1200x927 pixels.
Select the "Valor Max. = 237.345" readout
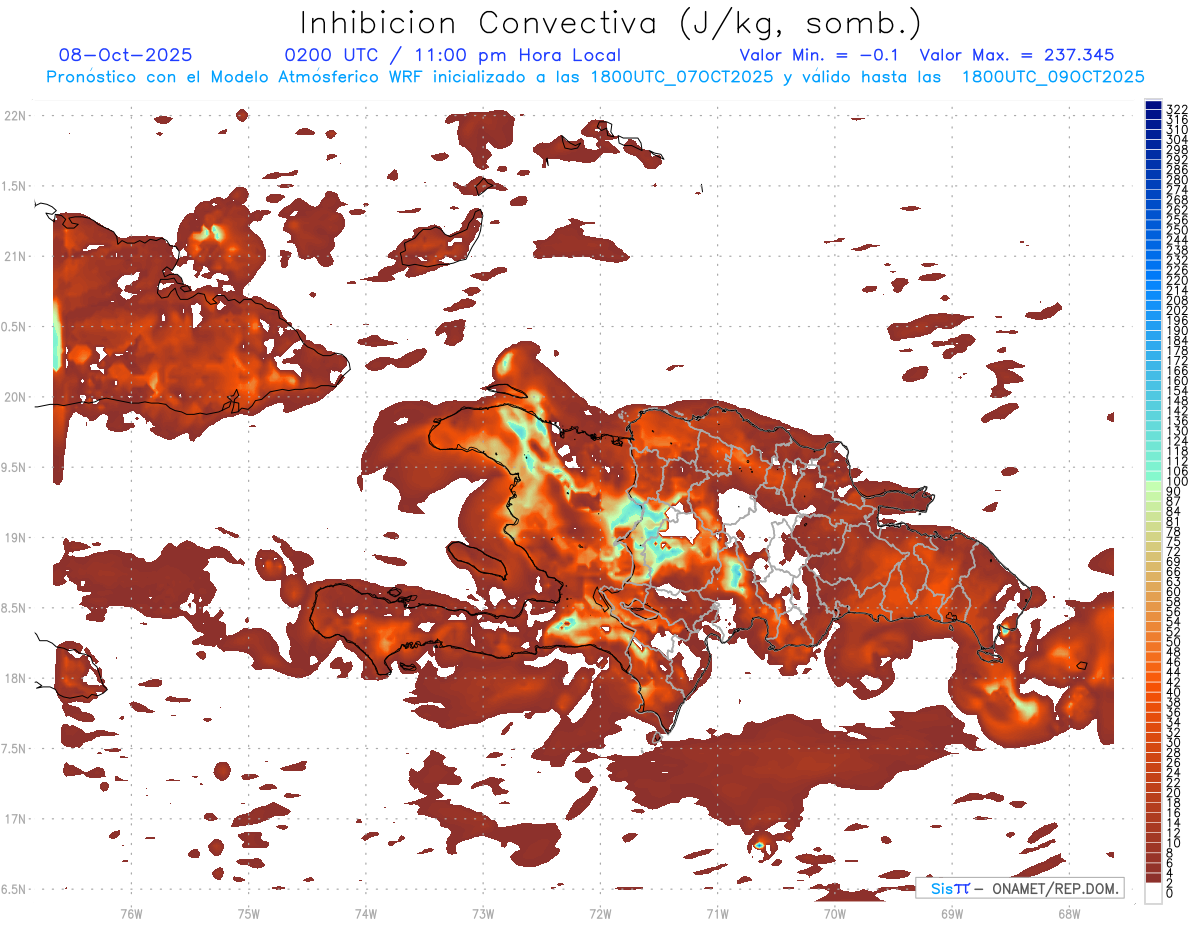pyautogui.click(x=1016, y=55)
